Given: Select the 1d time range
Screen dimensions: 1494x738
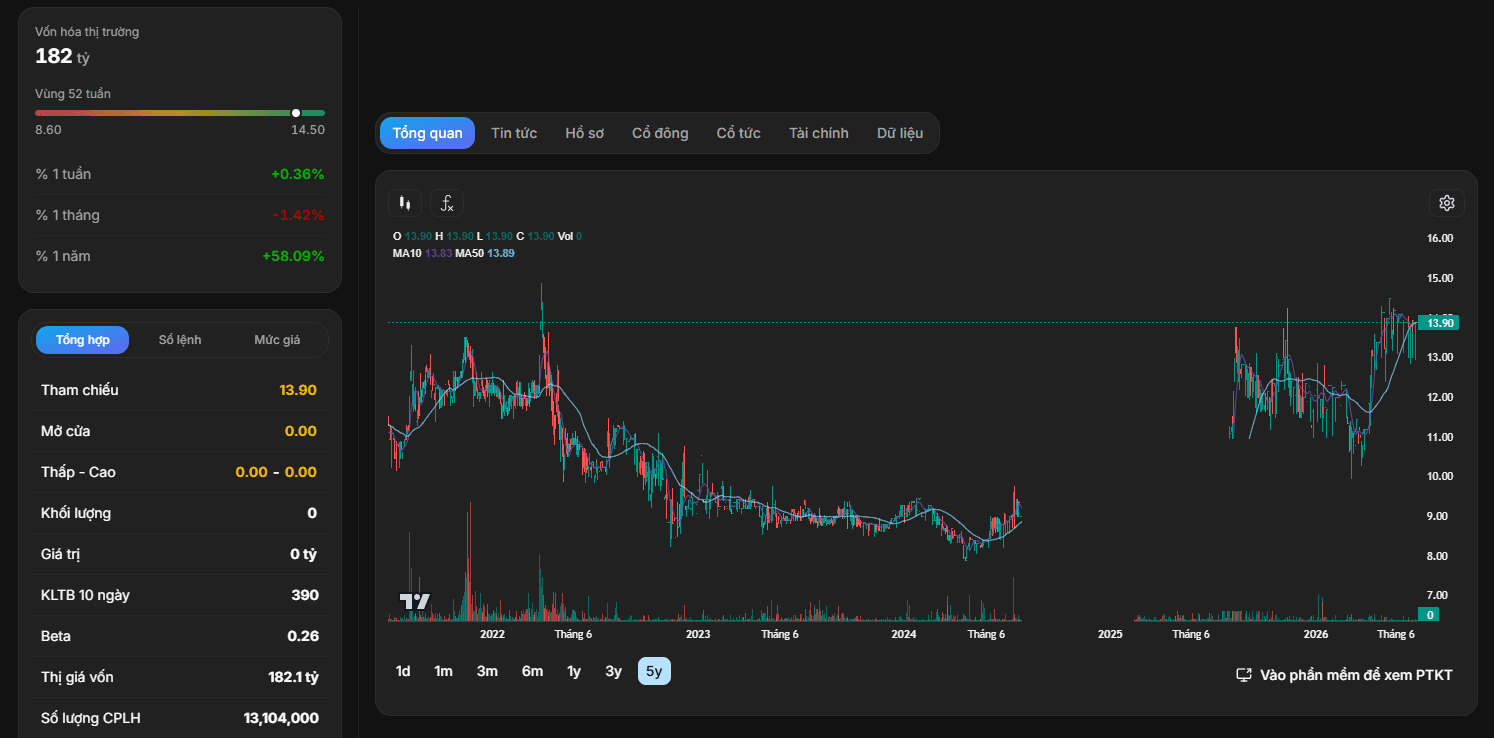Looking at the screenshot, I should click(403, 671).
